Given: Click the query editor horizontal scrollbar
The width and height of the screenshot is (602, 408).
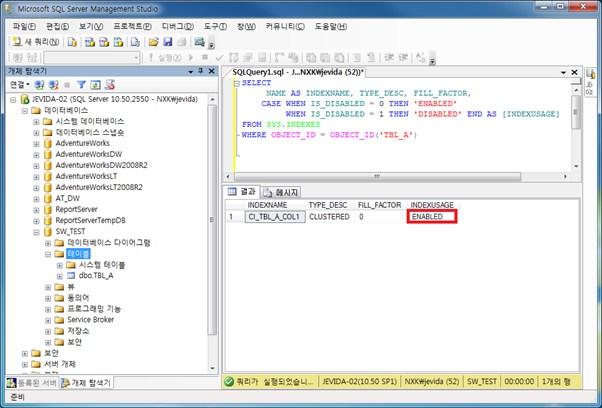Looking at the screenshot, I should 377,177.
